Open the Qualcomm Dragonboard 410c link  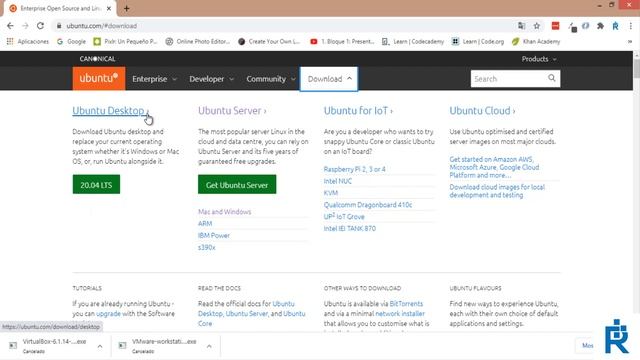[368, 204]
